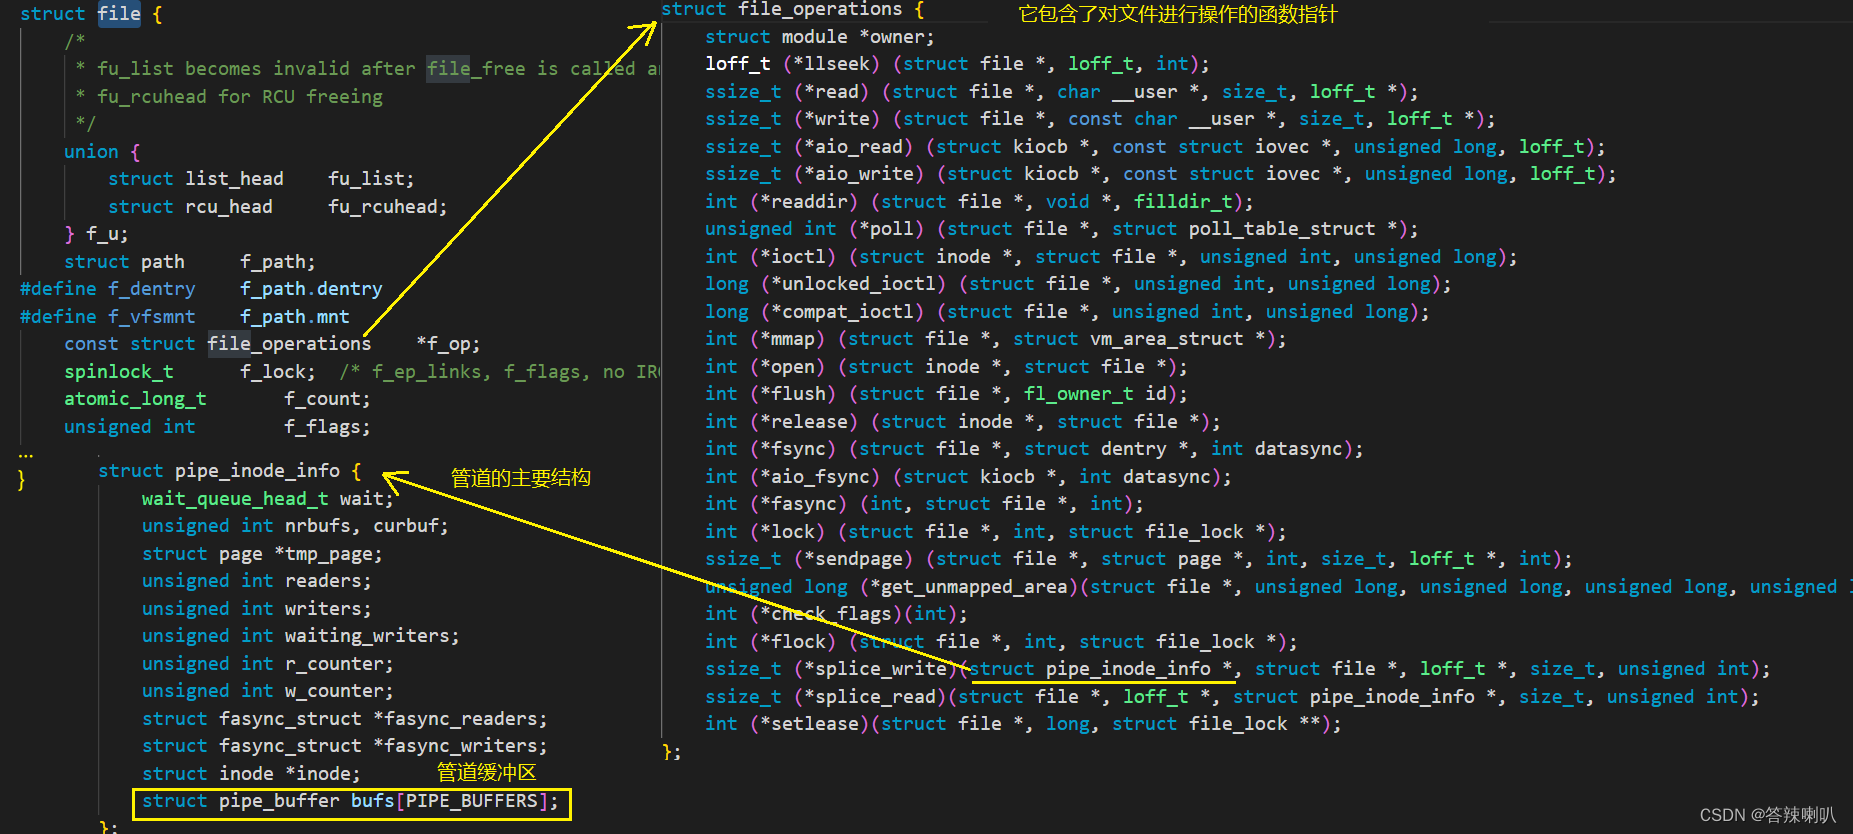Click 'struct file_operations {' declaration

793,10
